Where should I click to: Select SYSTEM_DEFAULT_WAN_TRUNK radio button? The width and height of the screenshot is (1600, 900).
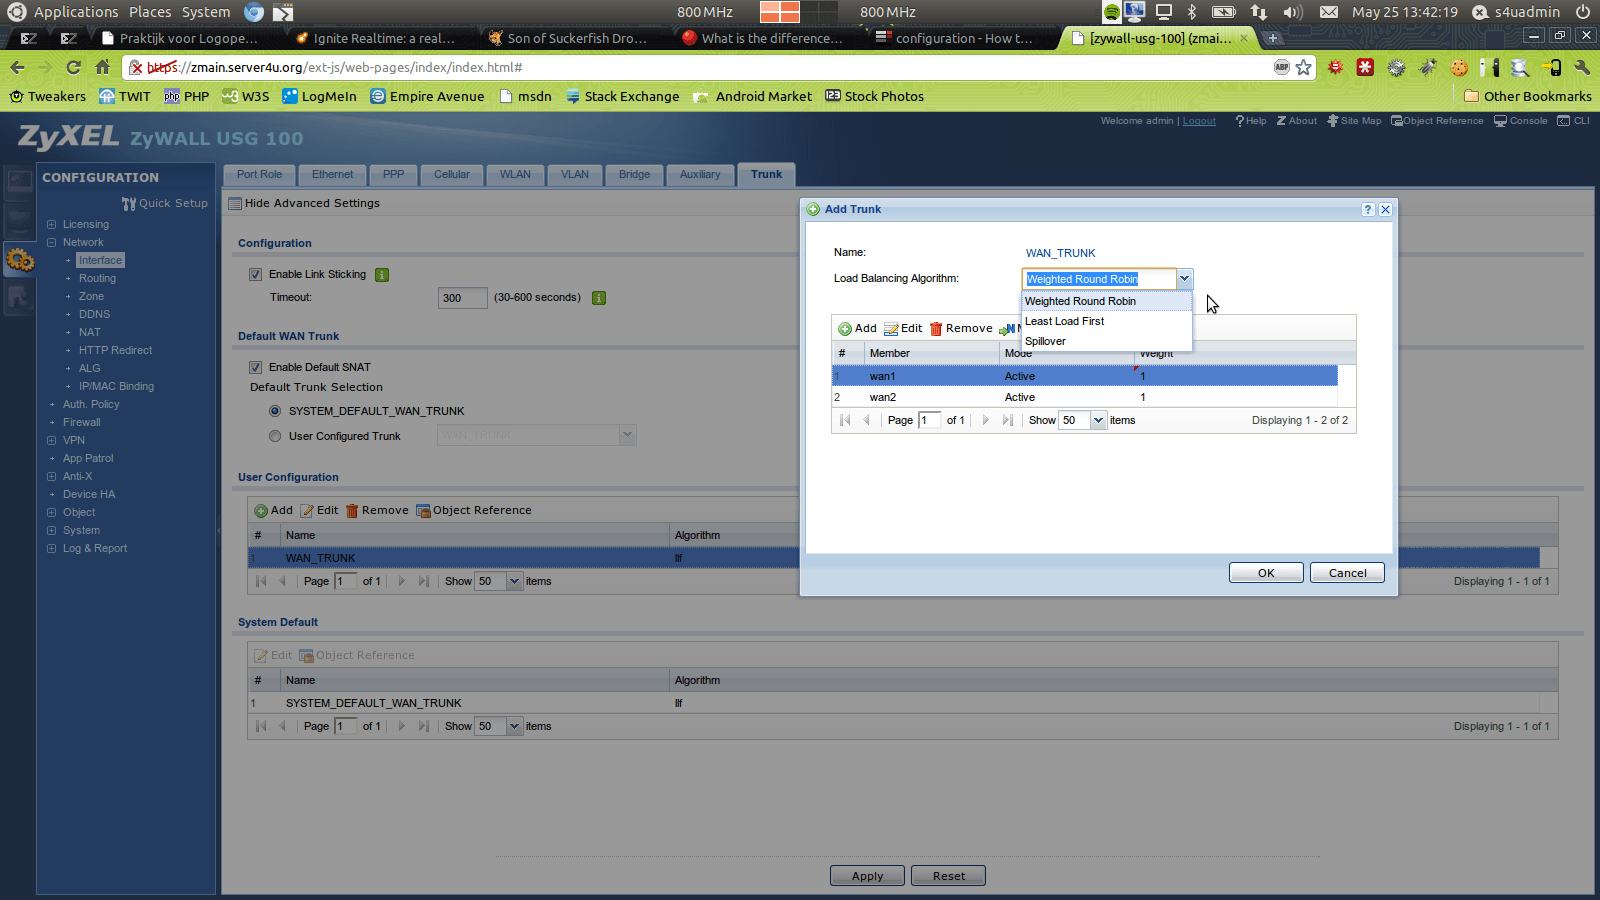pos(275,411)
